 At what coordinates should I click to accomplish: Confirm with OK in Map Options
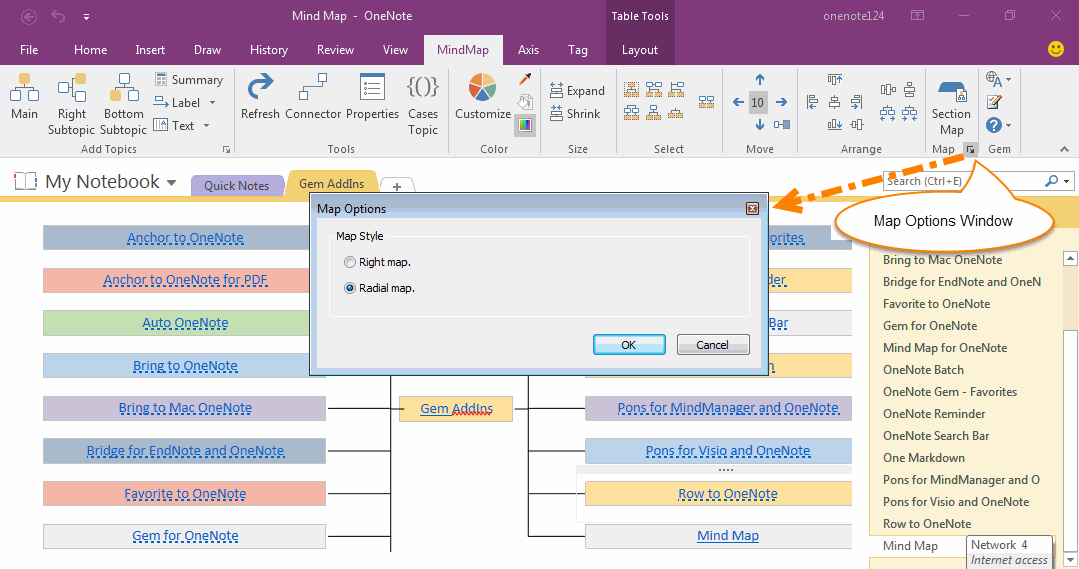pos(629,345)
